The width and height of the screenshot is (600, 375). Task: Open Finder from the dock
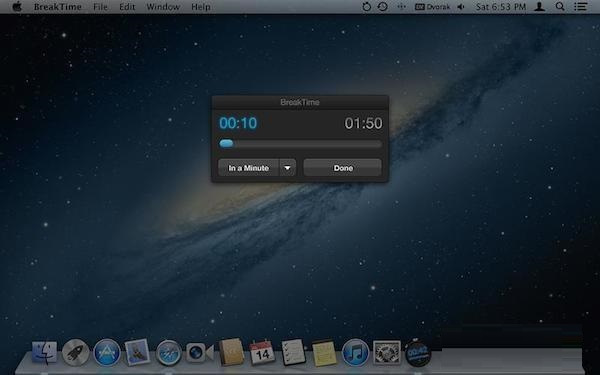point(44,352)
